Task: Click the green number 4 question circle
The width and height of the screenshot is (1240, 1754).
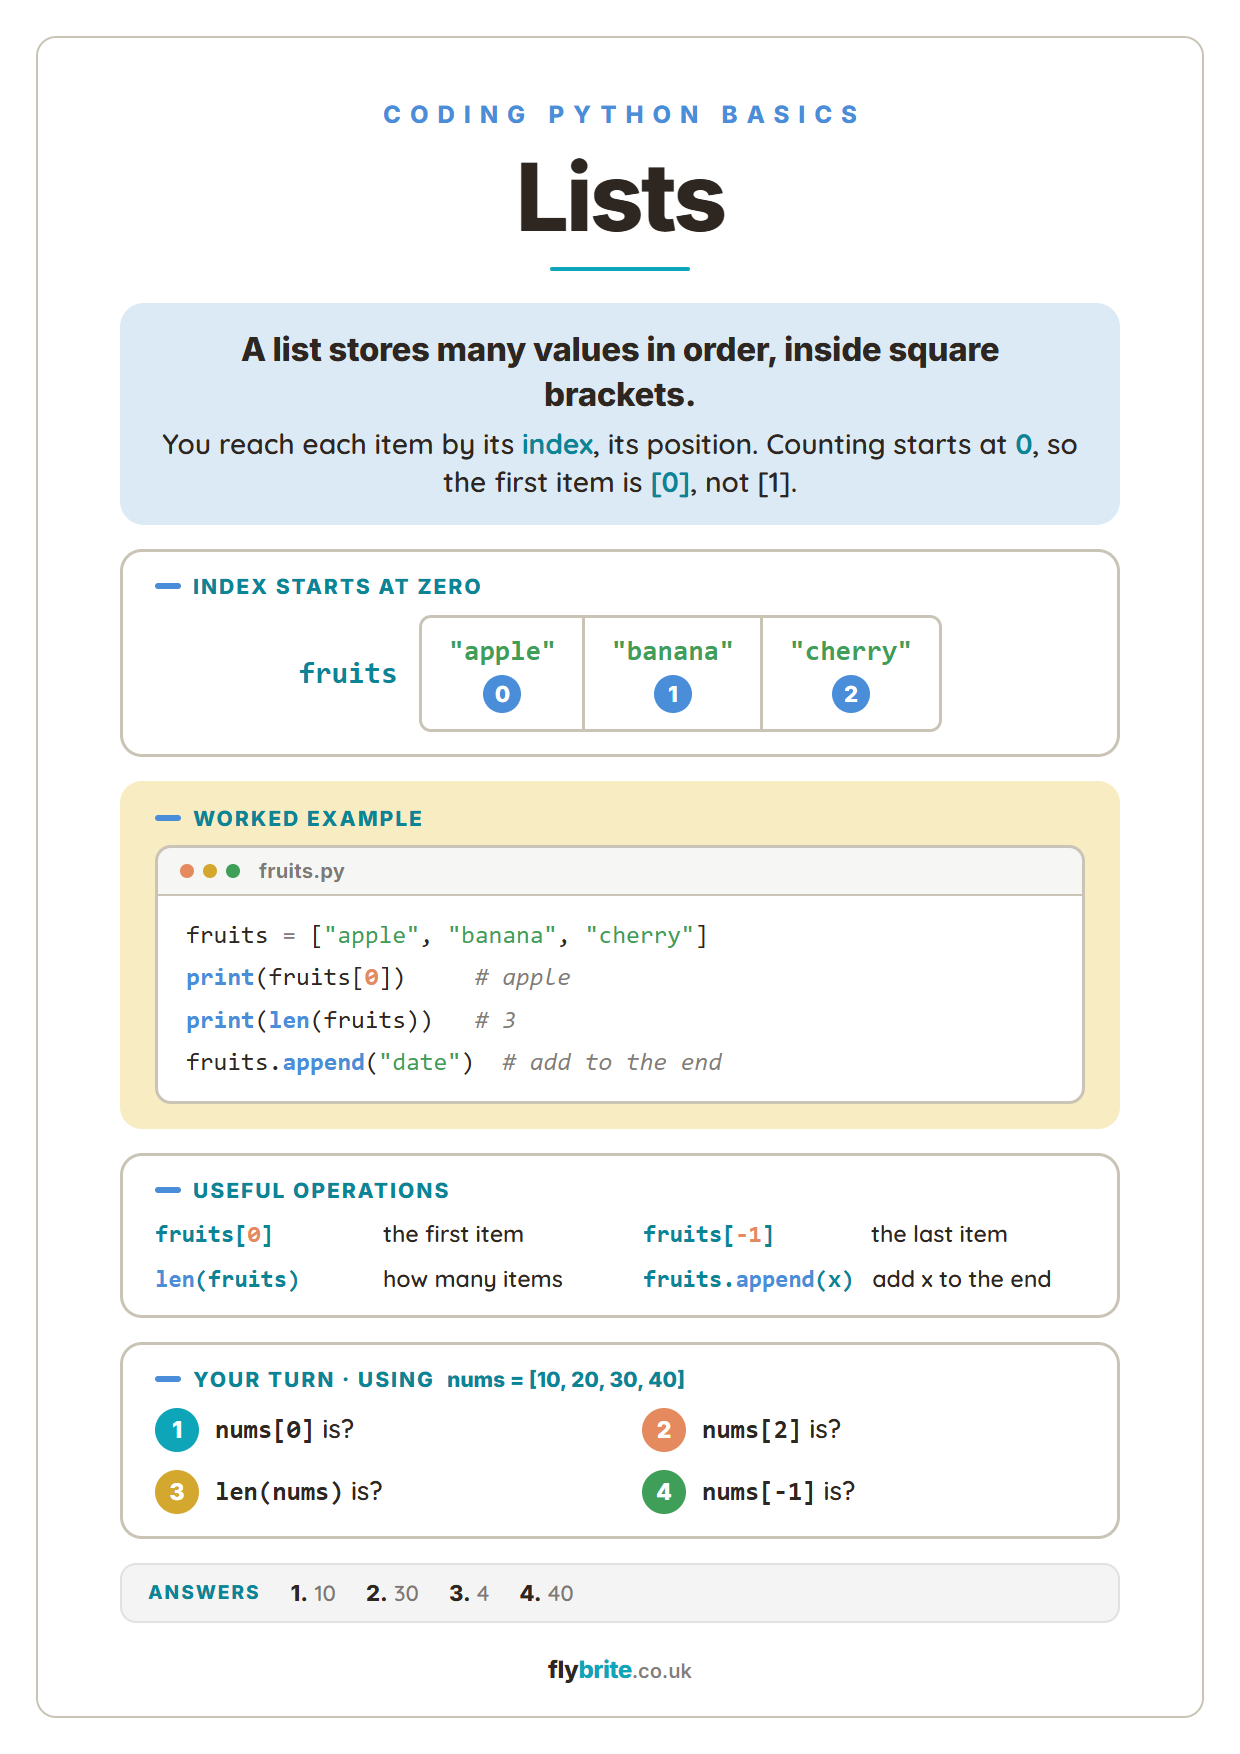Action: pos(664,1492)
